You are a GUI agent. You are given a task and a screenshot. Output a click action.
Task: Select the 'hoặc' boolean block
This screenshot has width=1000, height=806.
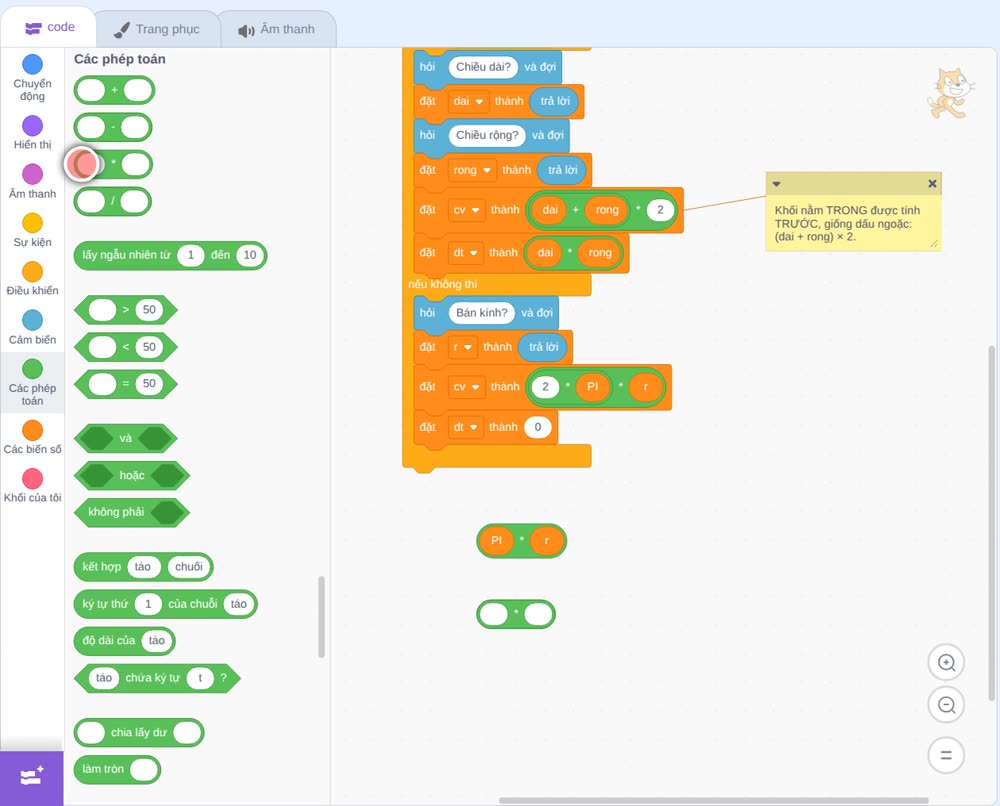(x=132, y=476)
